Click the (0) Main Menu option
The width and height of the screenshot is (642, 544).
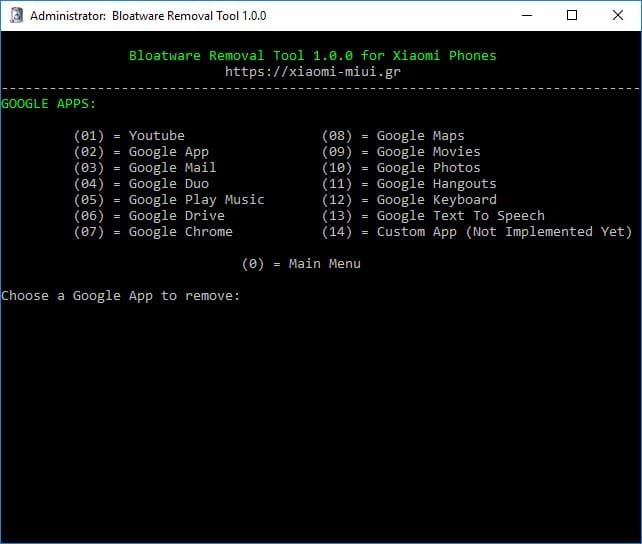pos(301,264)
